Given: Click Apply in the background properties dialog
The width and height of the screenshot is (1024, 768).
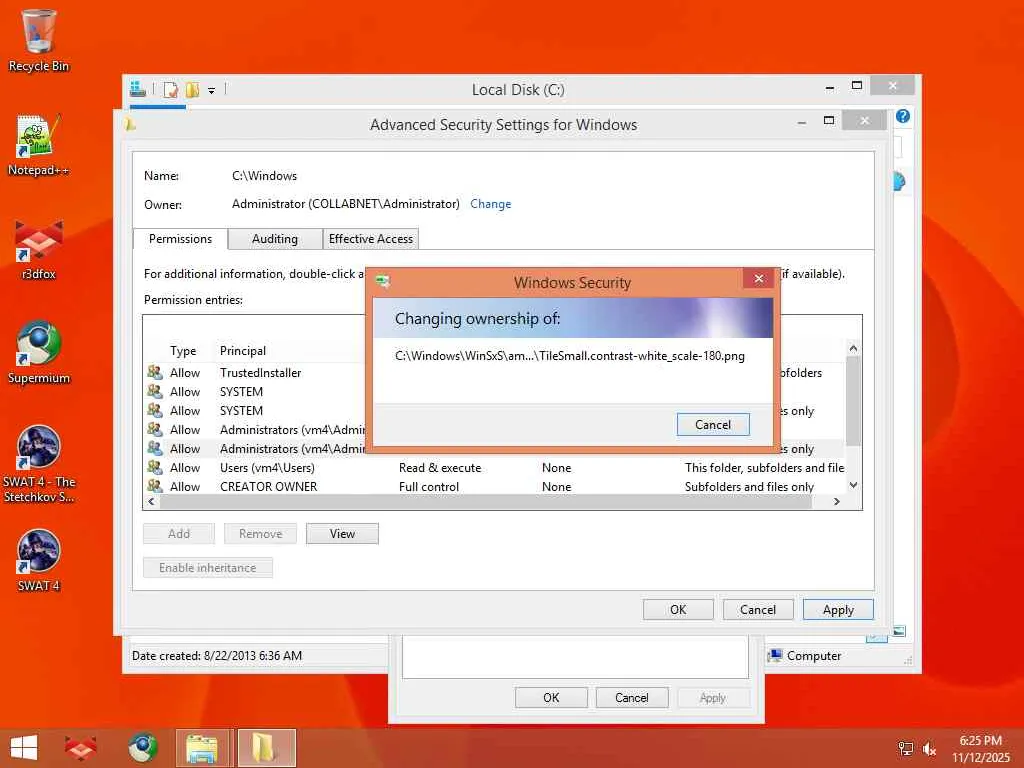Looking at the screenshot, I should coord(713,697).
